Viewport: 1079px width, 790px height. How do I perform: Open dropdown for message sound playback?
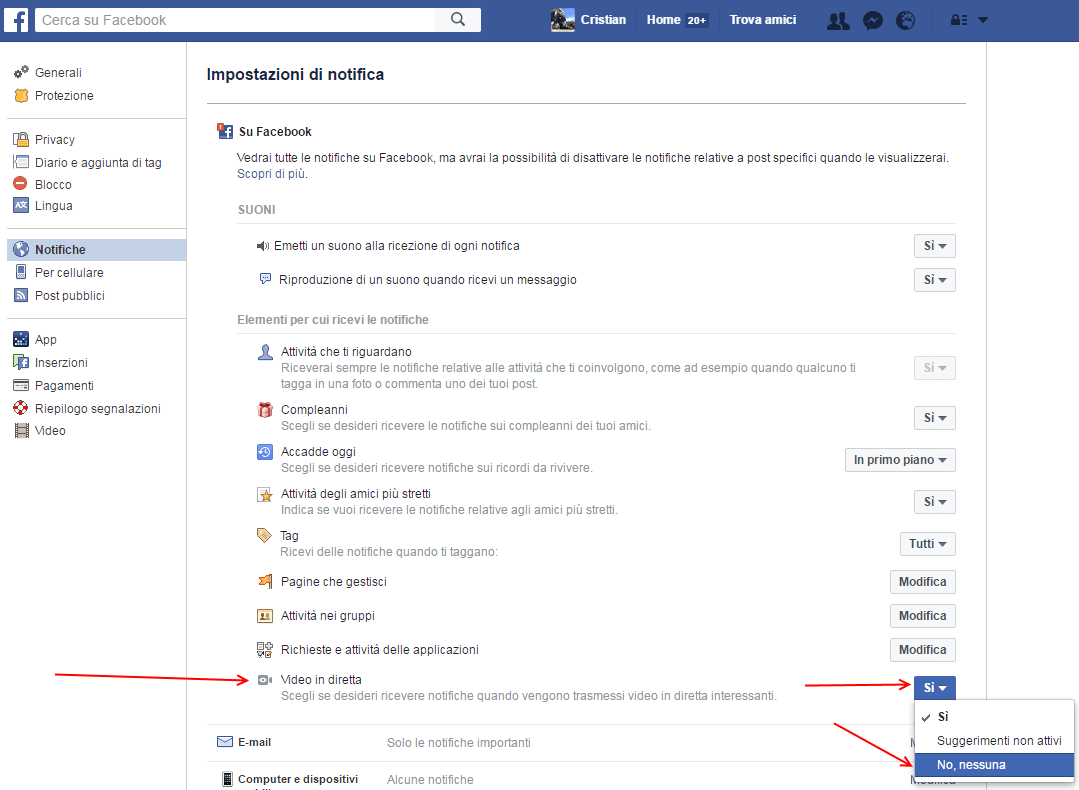pos(934,280)
